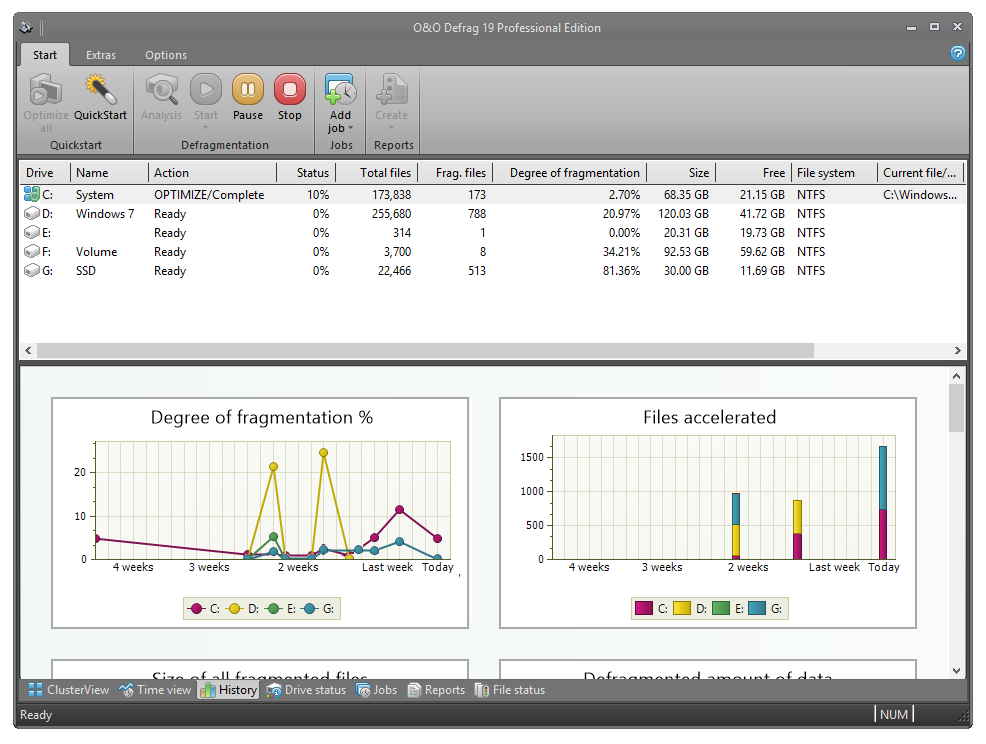Sort drives by Free column header
The width and height of the screenshot is (986, 744).
click(x=773, y=173)
